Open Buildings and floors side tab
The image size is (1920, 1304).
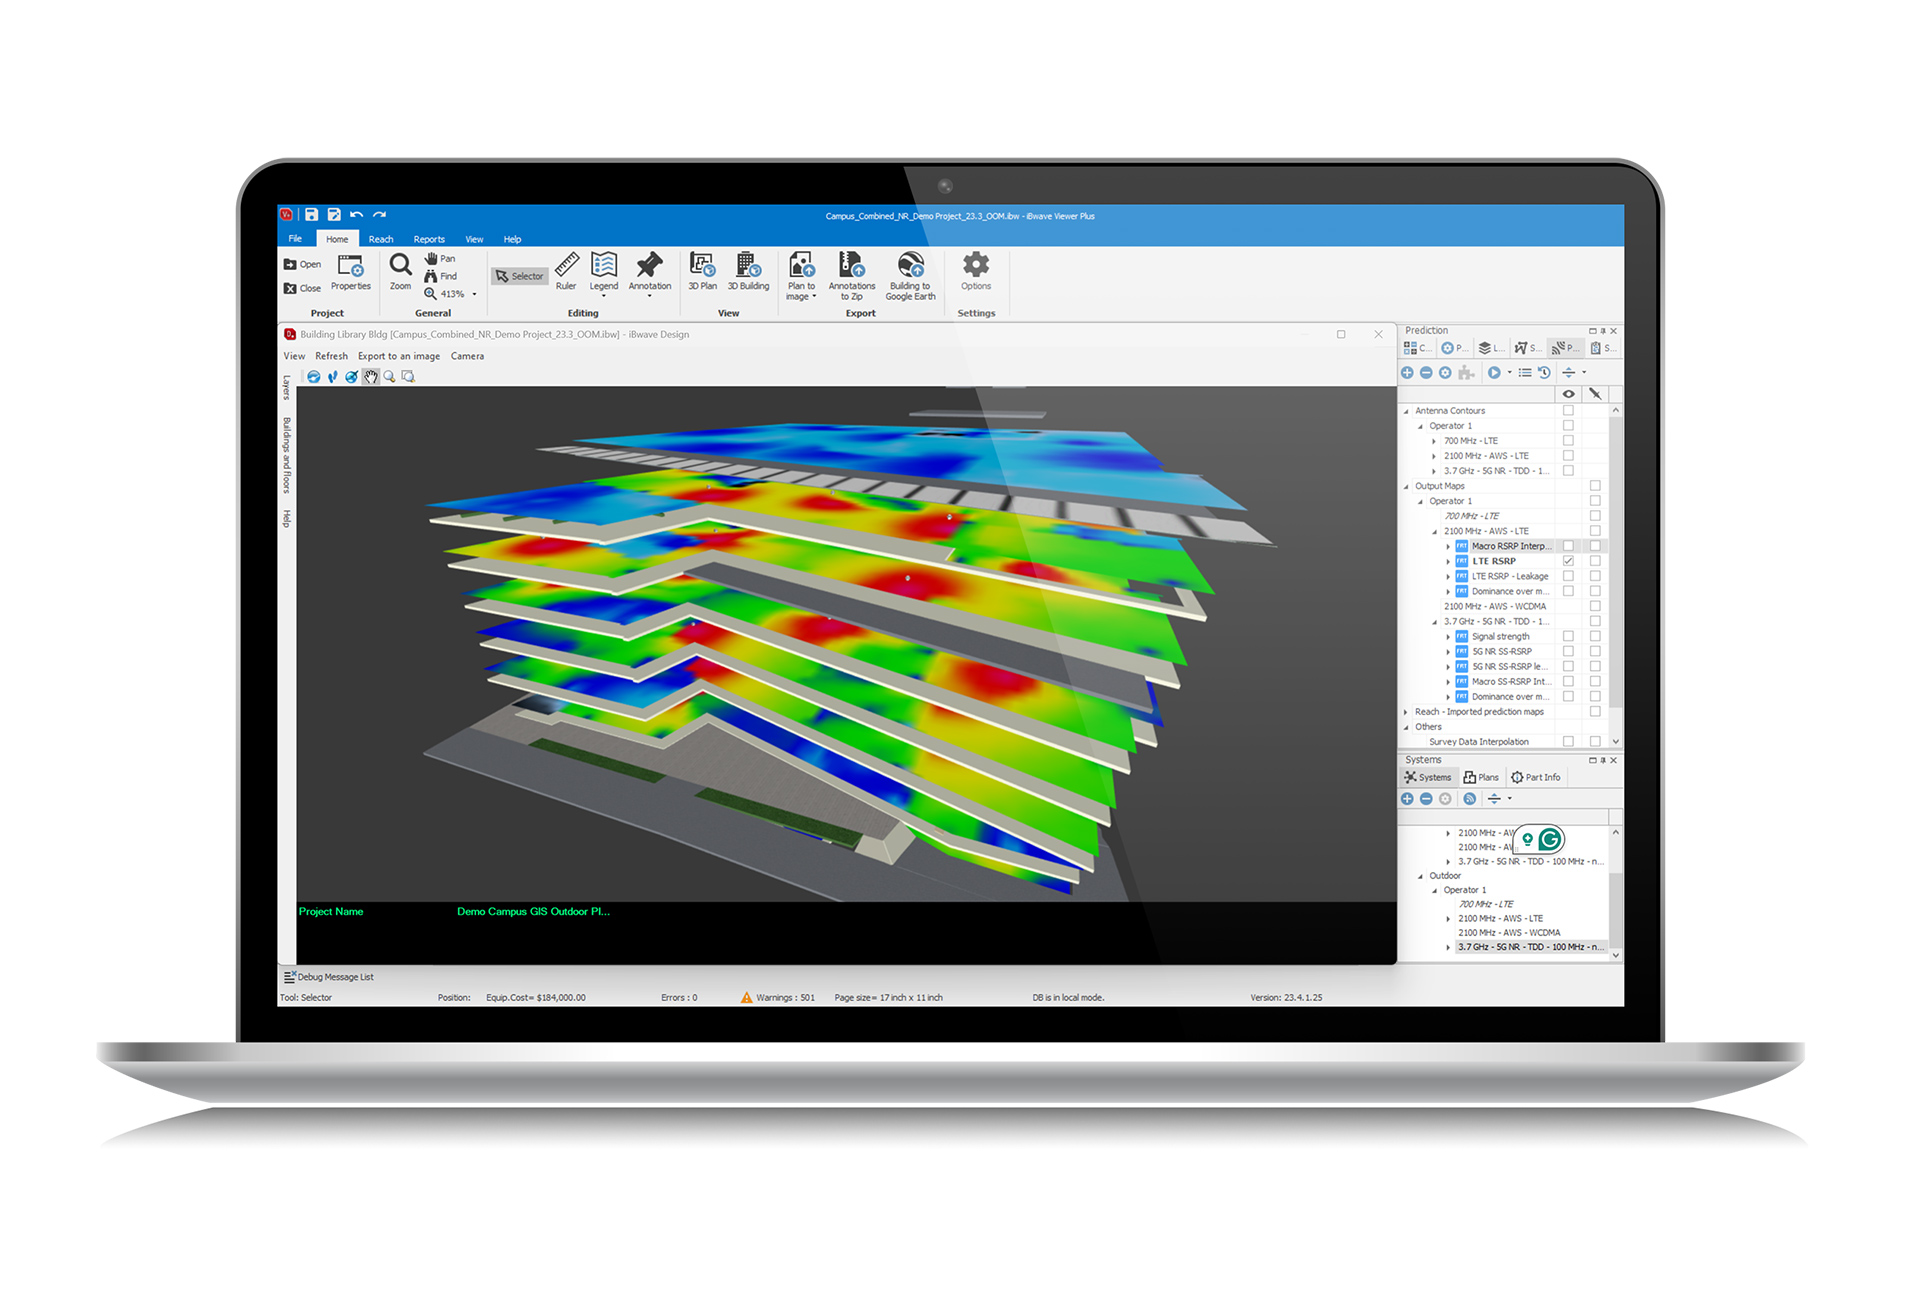pyautogui.click(x=287, y=455)
